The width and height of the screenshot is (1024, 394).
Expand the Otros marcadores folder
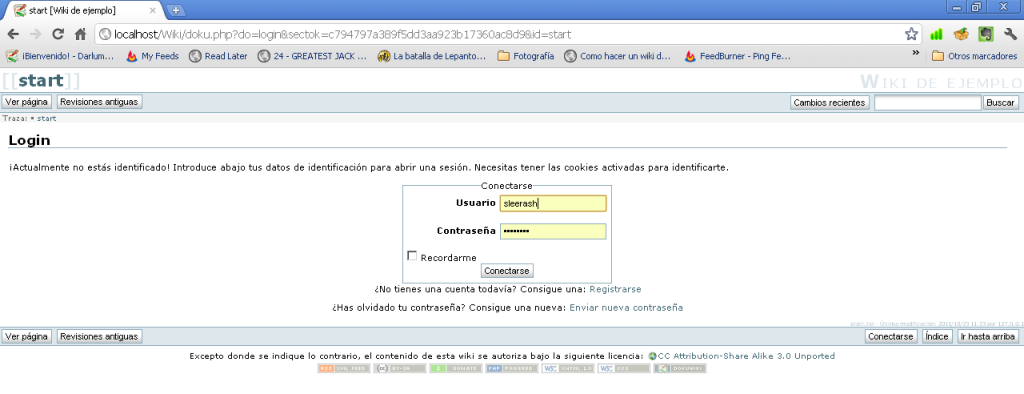(974, 56)
